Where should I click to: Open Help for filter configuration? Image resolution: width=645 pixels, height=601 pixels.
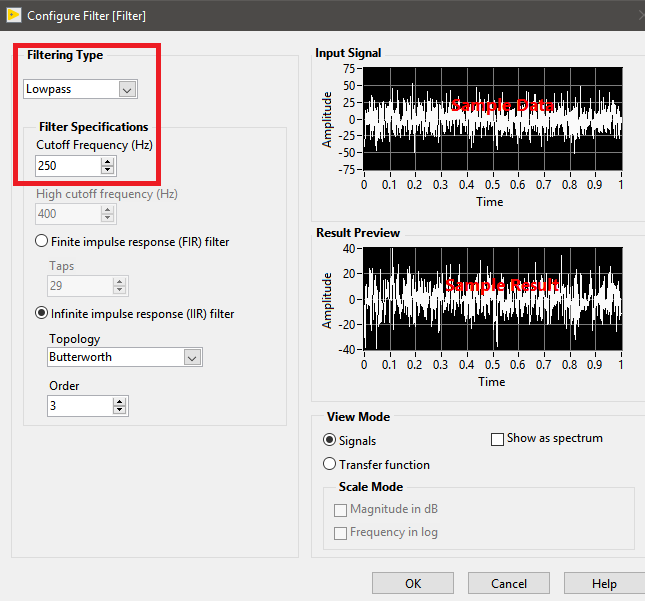pos(604,584)
